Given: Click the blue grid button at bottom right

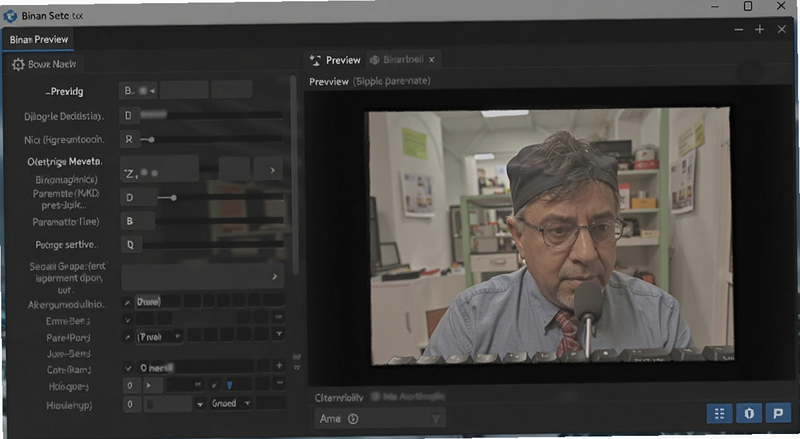Looking at the screenshot, I should click(x=719, y=413).
